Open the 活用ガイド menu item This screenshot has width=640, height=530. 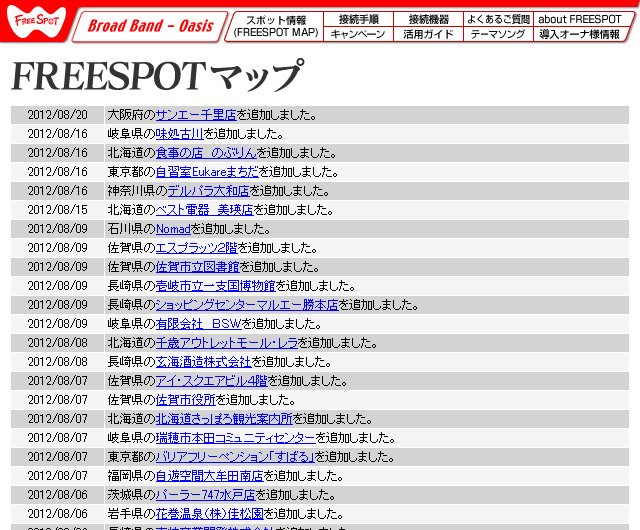(429, 34)
